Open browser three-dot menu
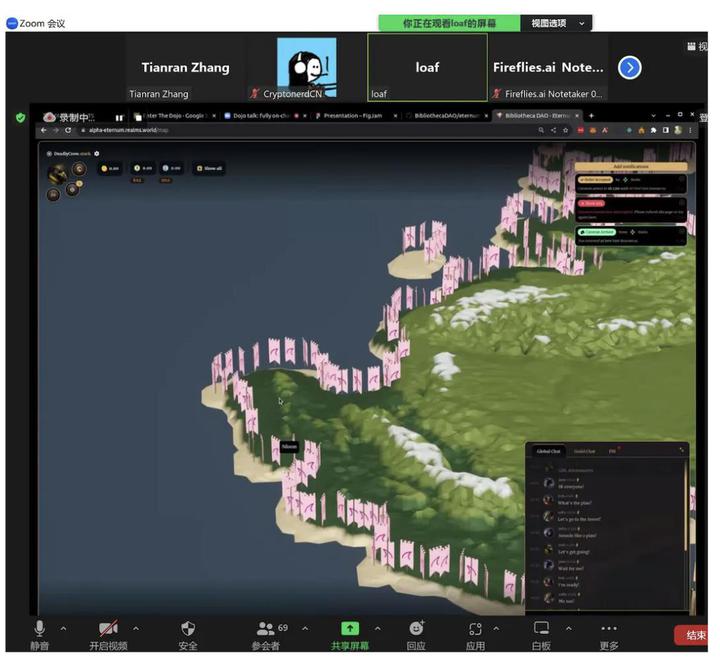Image resolution: width=720 pixels, height=661 pixels. [690, 130]
